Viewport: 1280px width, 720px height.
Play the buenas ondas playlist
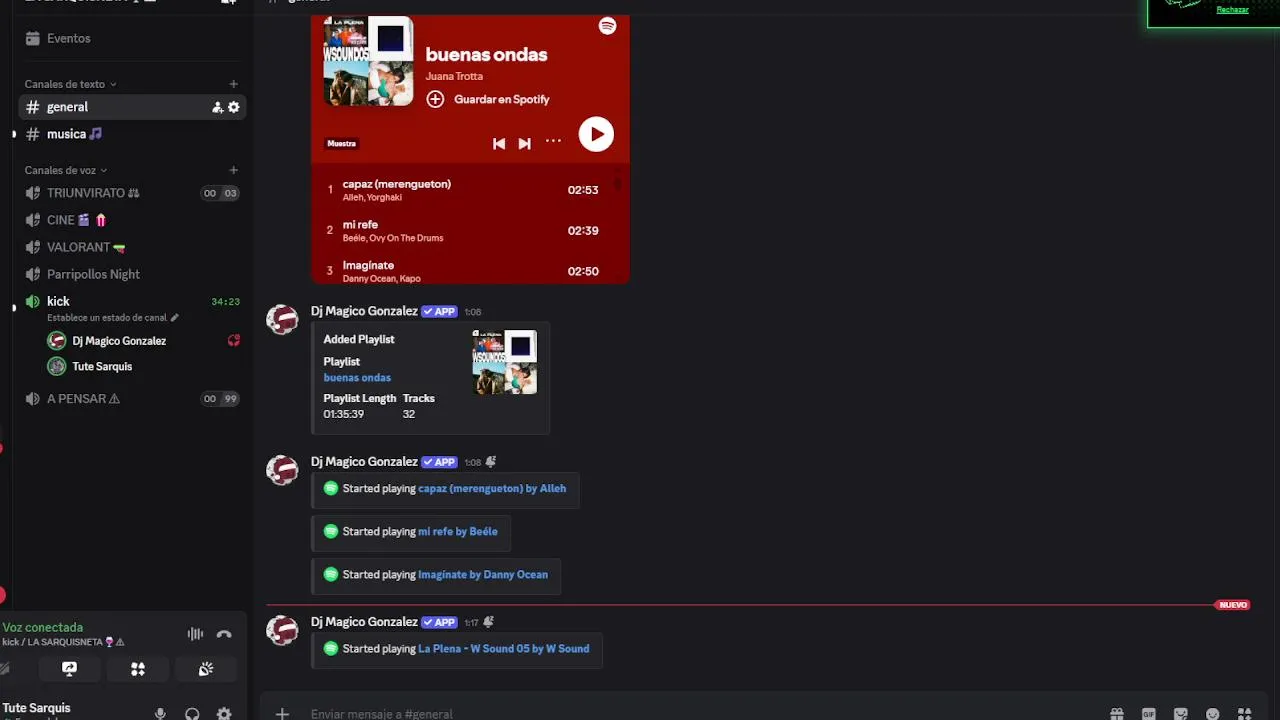click(596, 134)
